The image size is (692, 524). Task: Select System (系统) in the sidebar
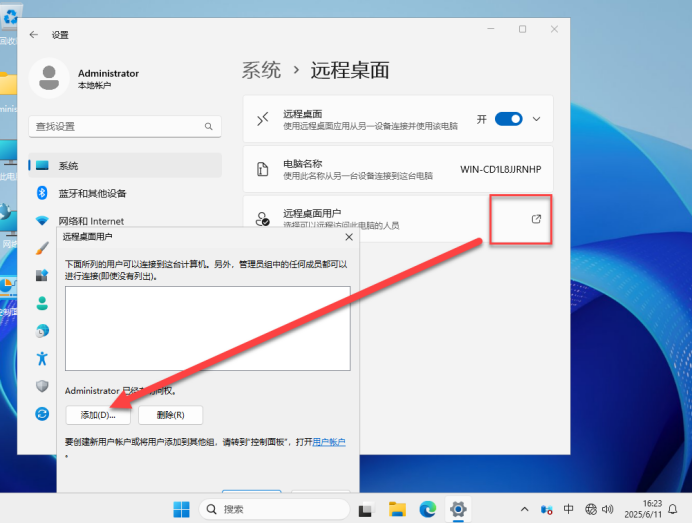pos(125,165)
